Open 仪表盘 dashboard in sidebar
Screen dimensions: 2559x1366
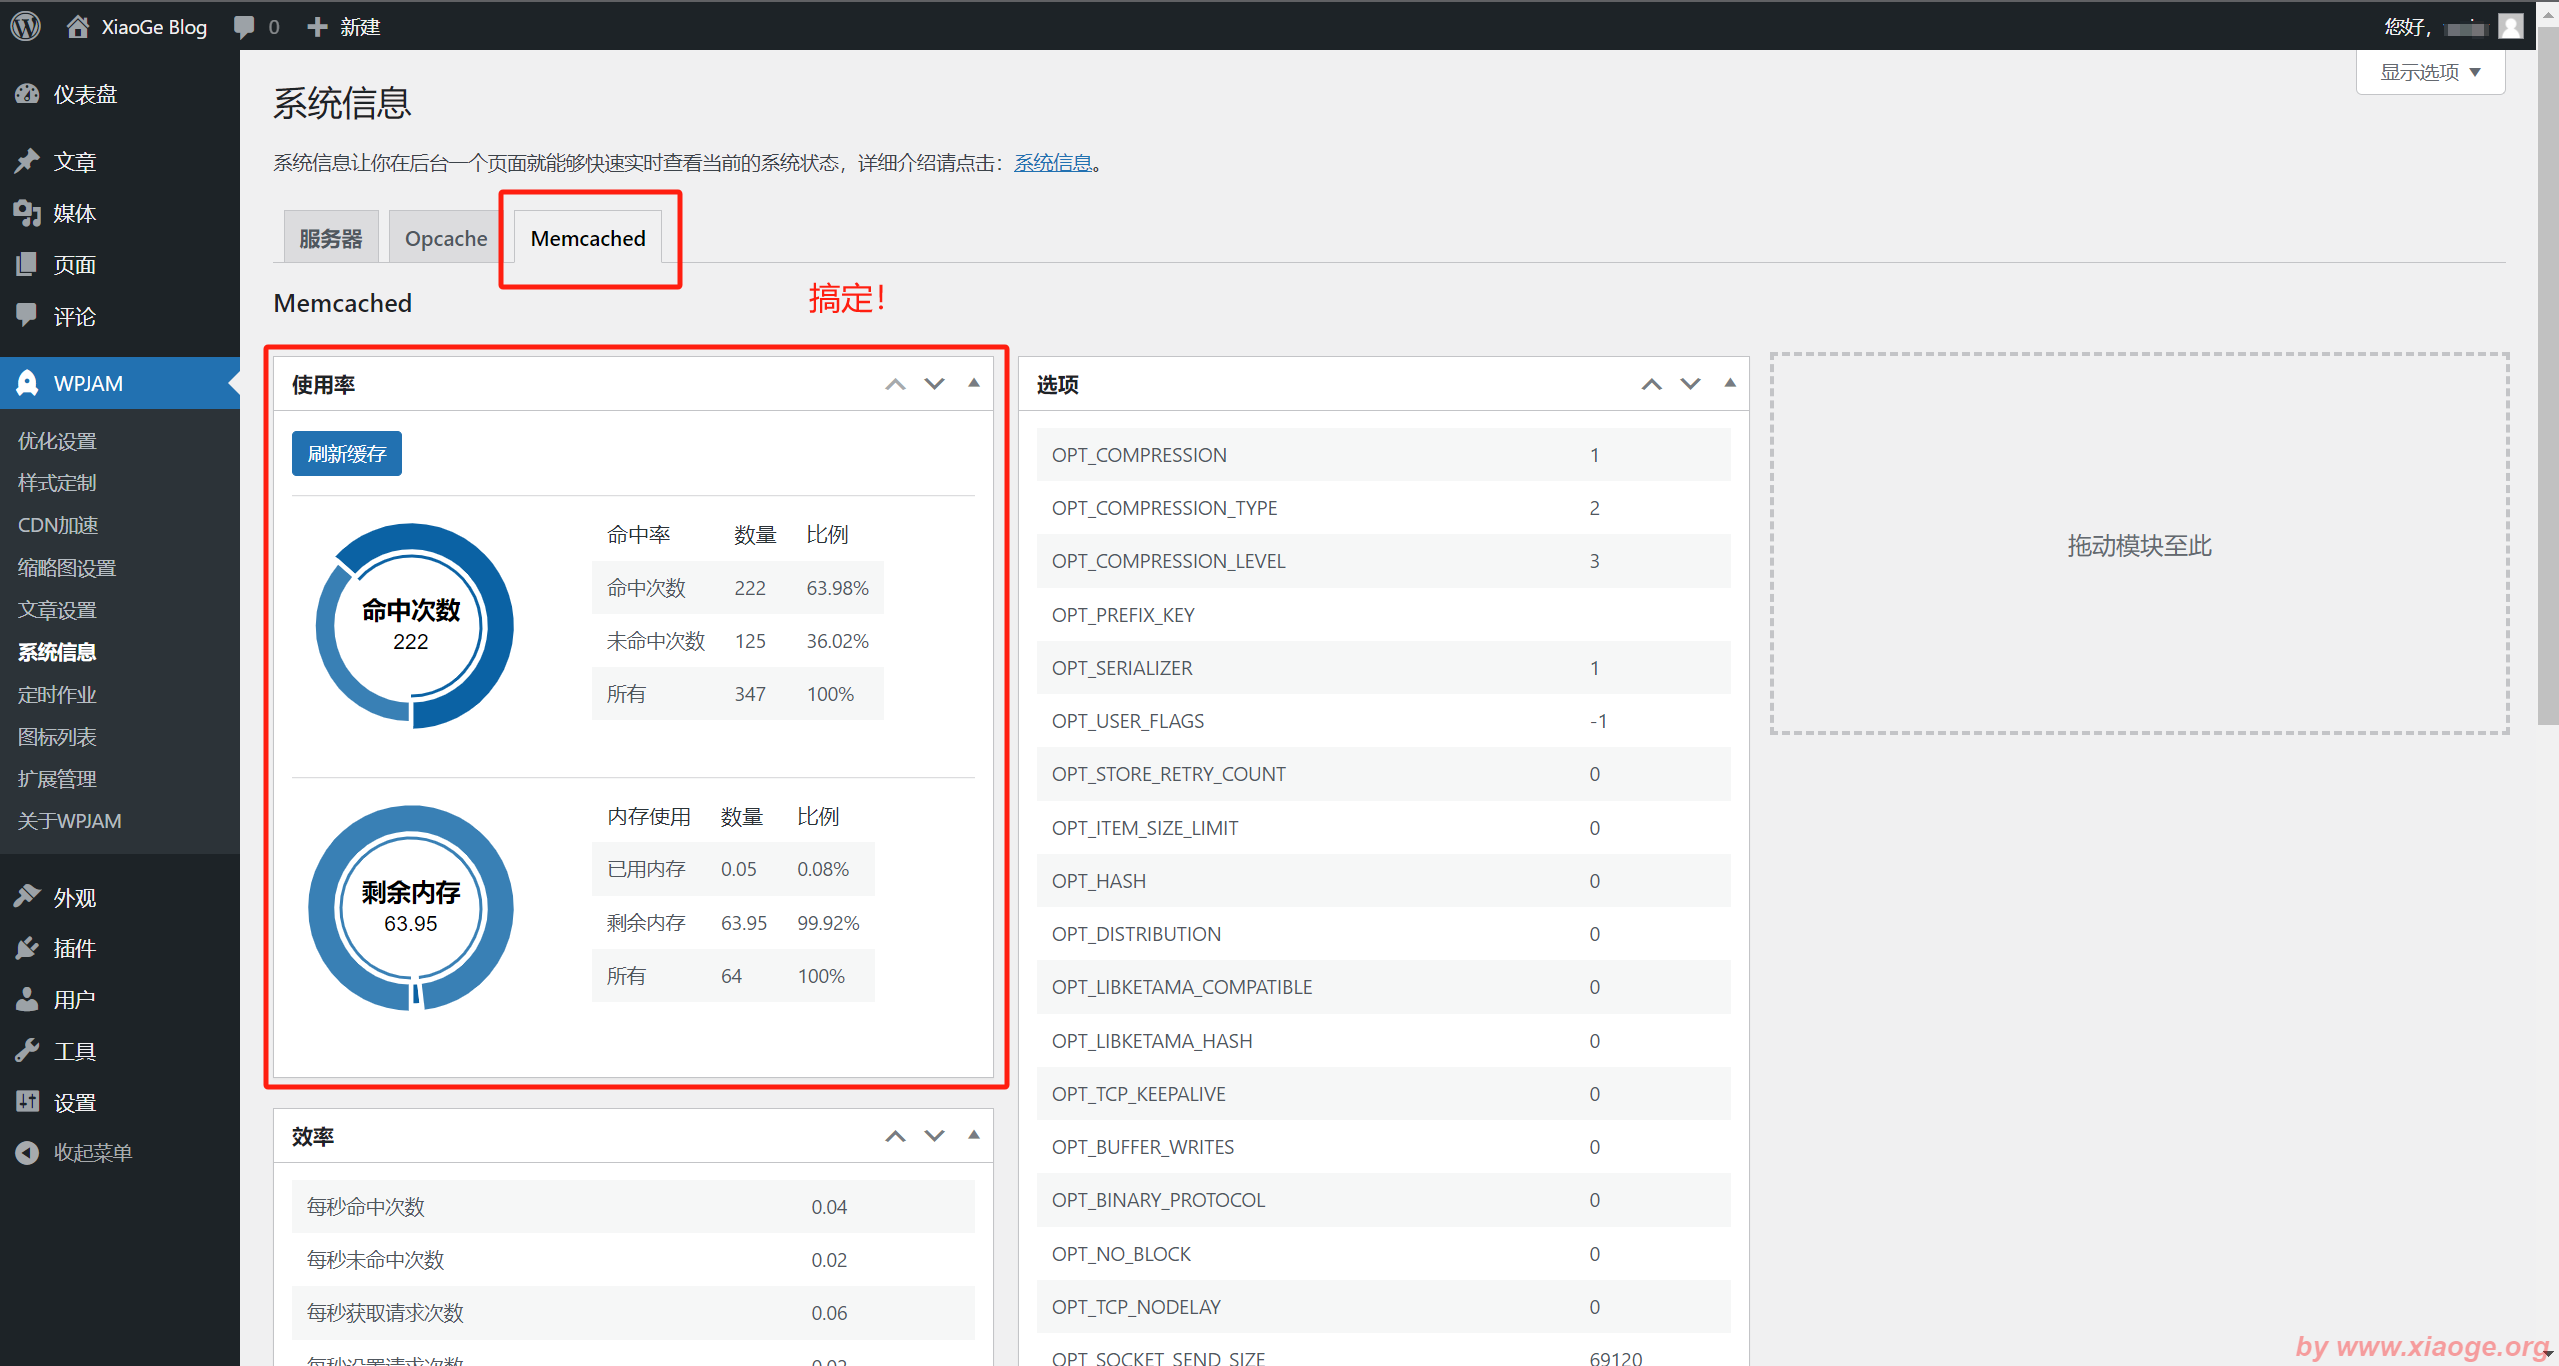coord(85,94)
